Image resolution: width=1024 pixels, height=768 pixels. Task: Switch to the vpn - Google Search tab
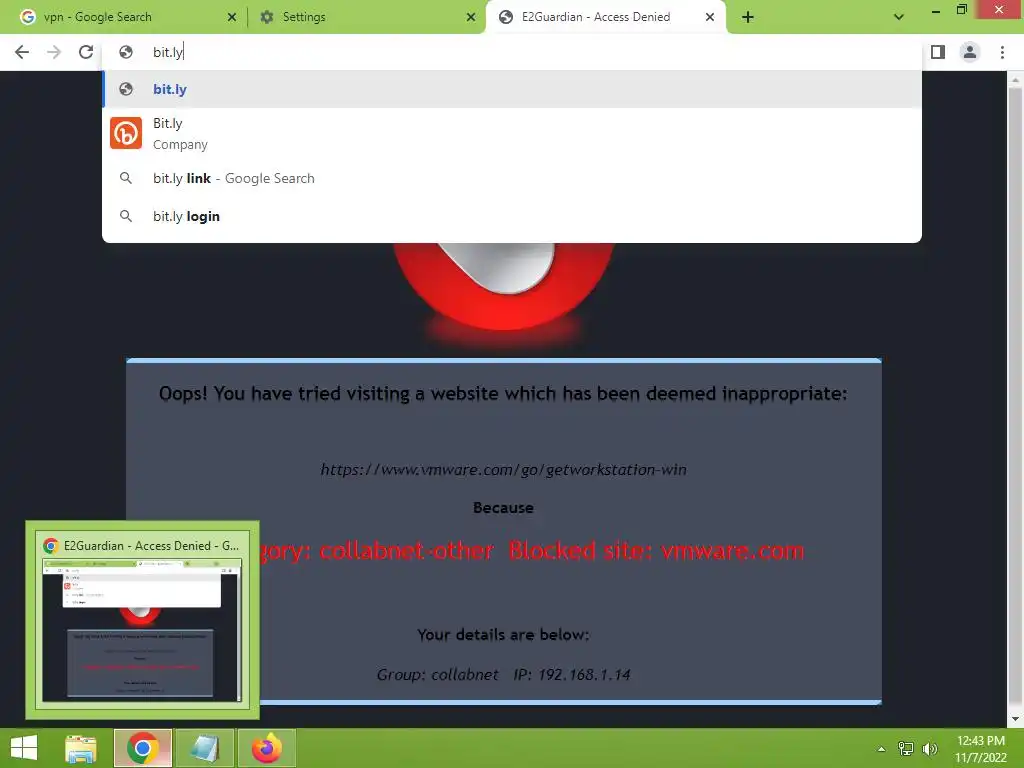tap(126, 17)
